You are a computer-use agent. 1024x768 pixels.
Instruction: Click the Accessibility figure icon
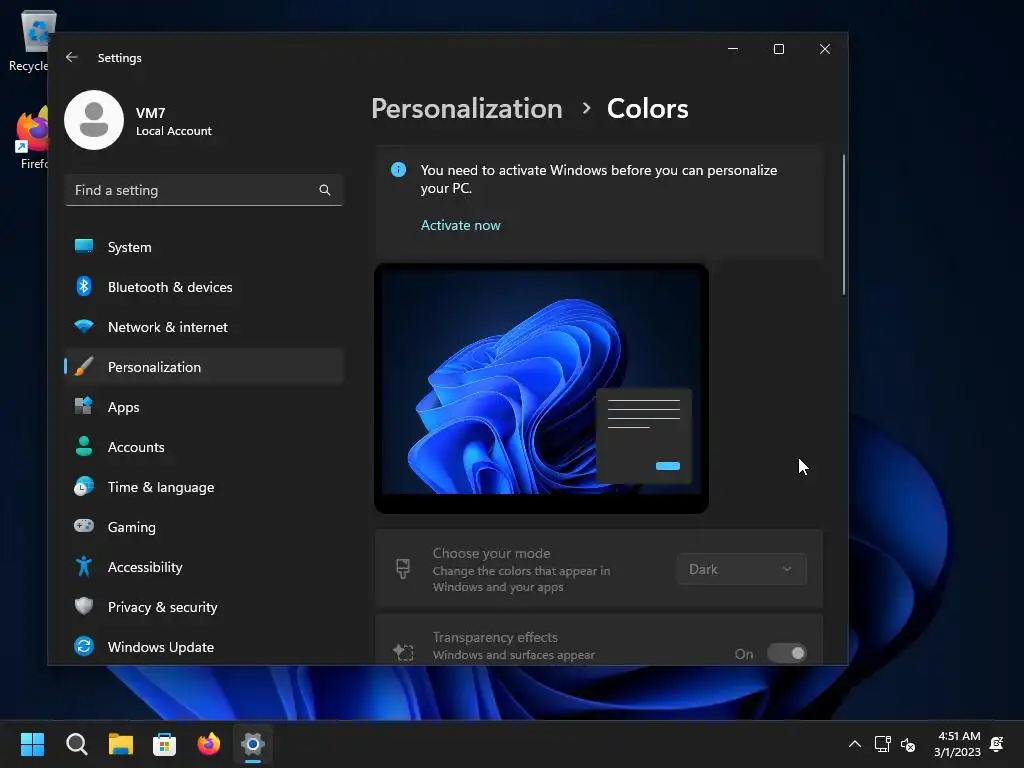(84, 566)
